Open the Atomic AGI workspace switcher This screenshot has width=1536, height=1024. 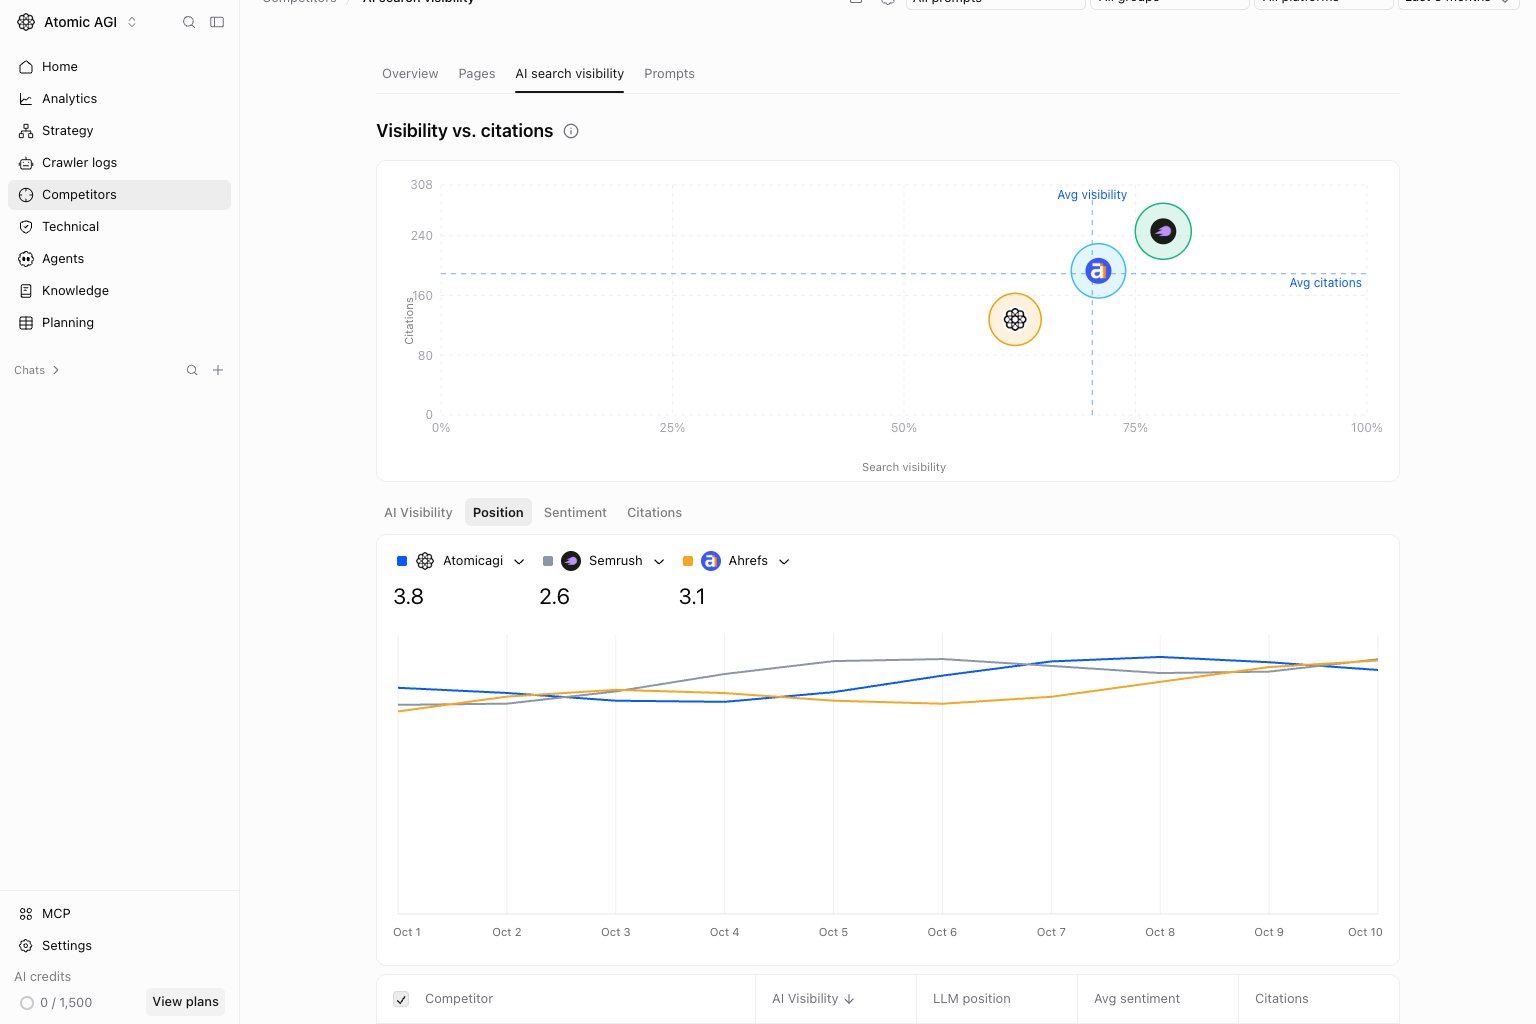tap(78, 22)
